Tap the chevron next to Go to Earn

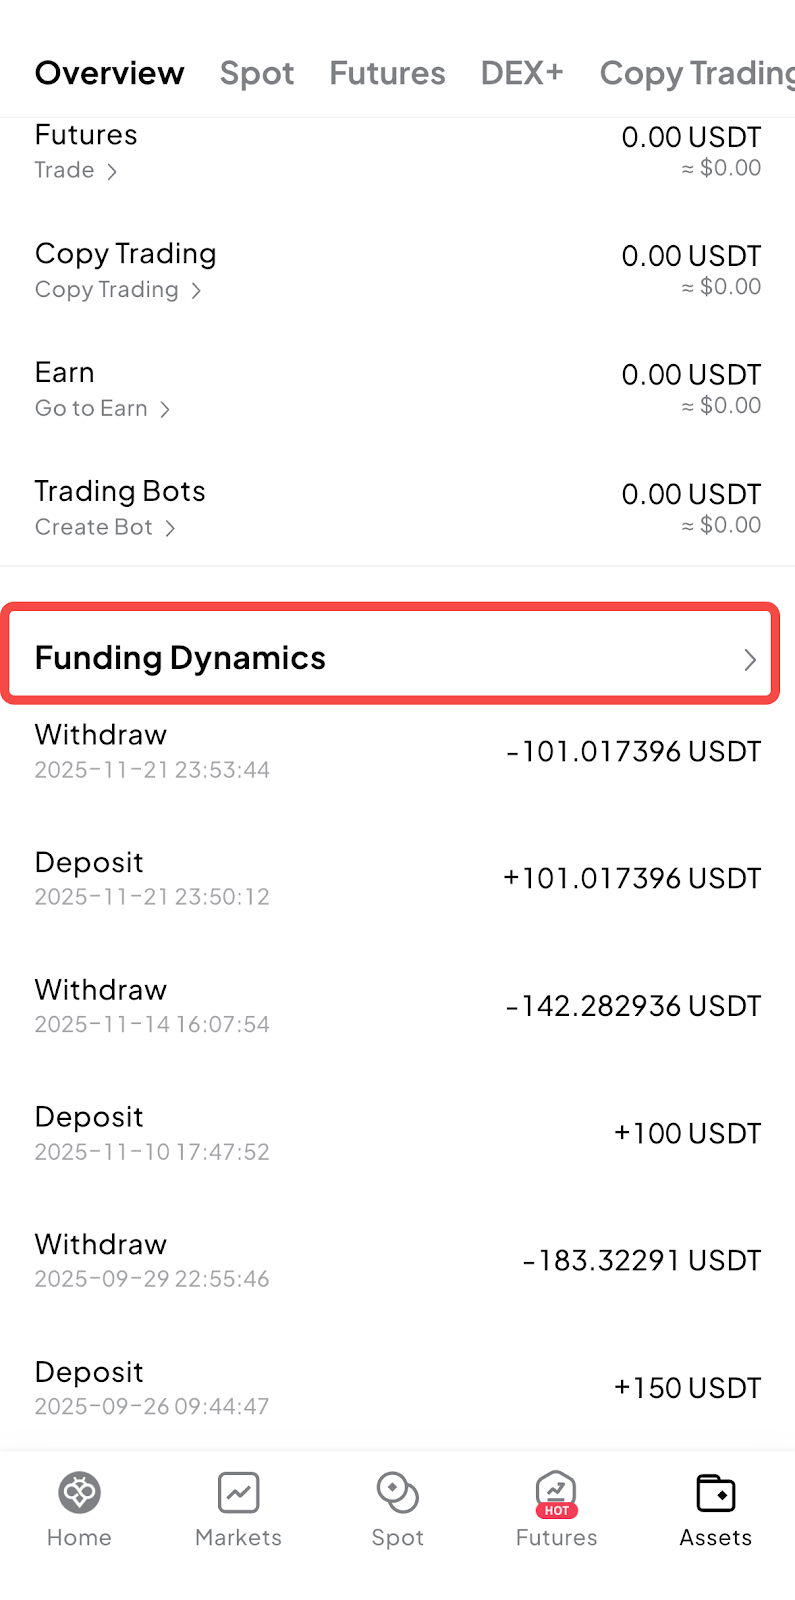165,409
